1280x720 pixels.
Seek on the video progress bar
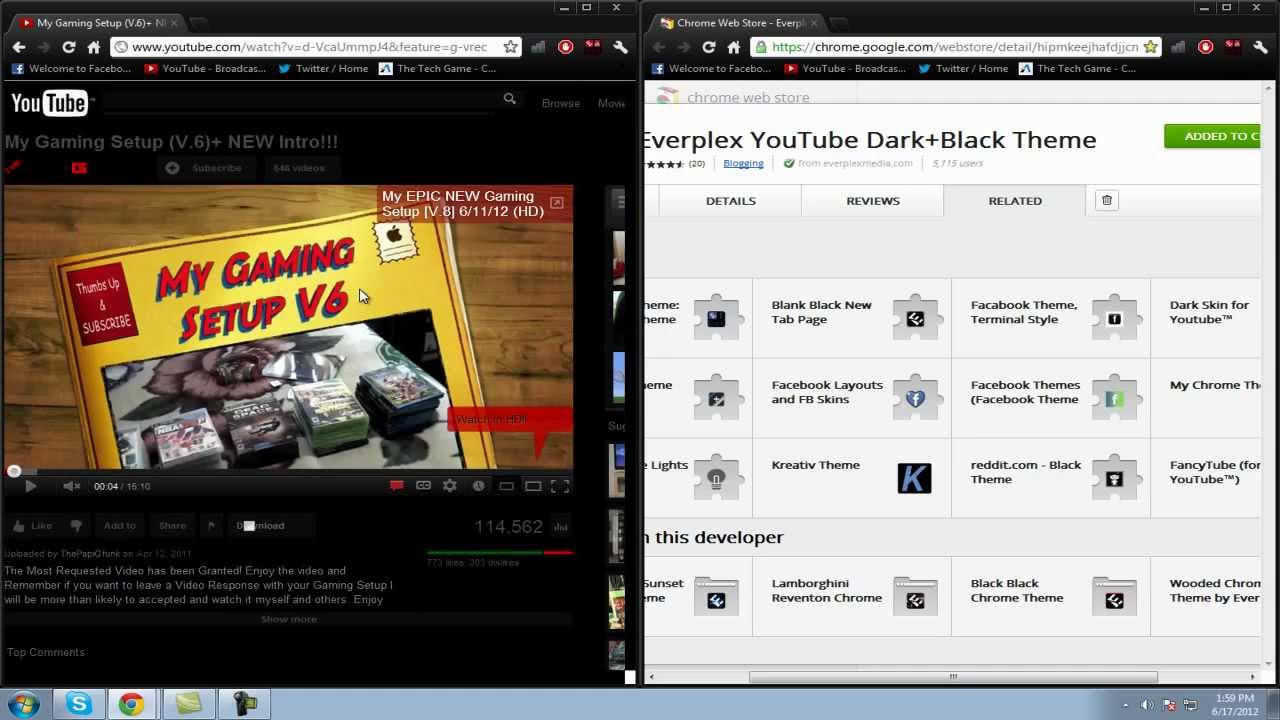pos(289,471)
